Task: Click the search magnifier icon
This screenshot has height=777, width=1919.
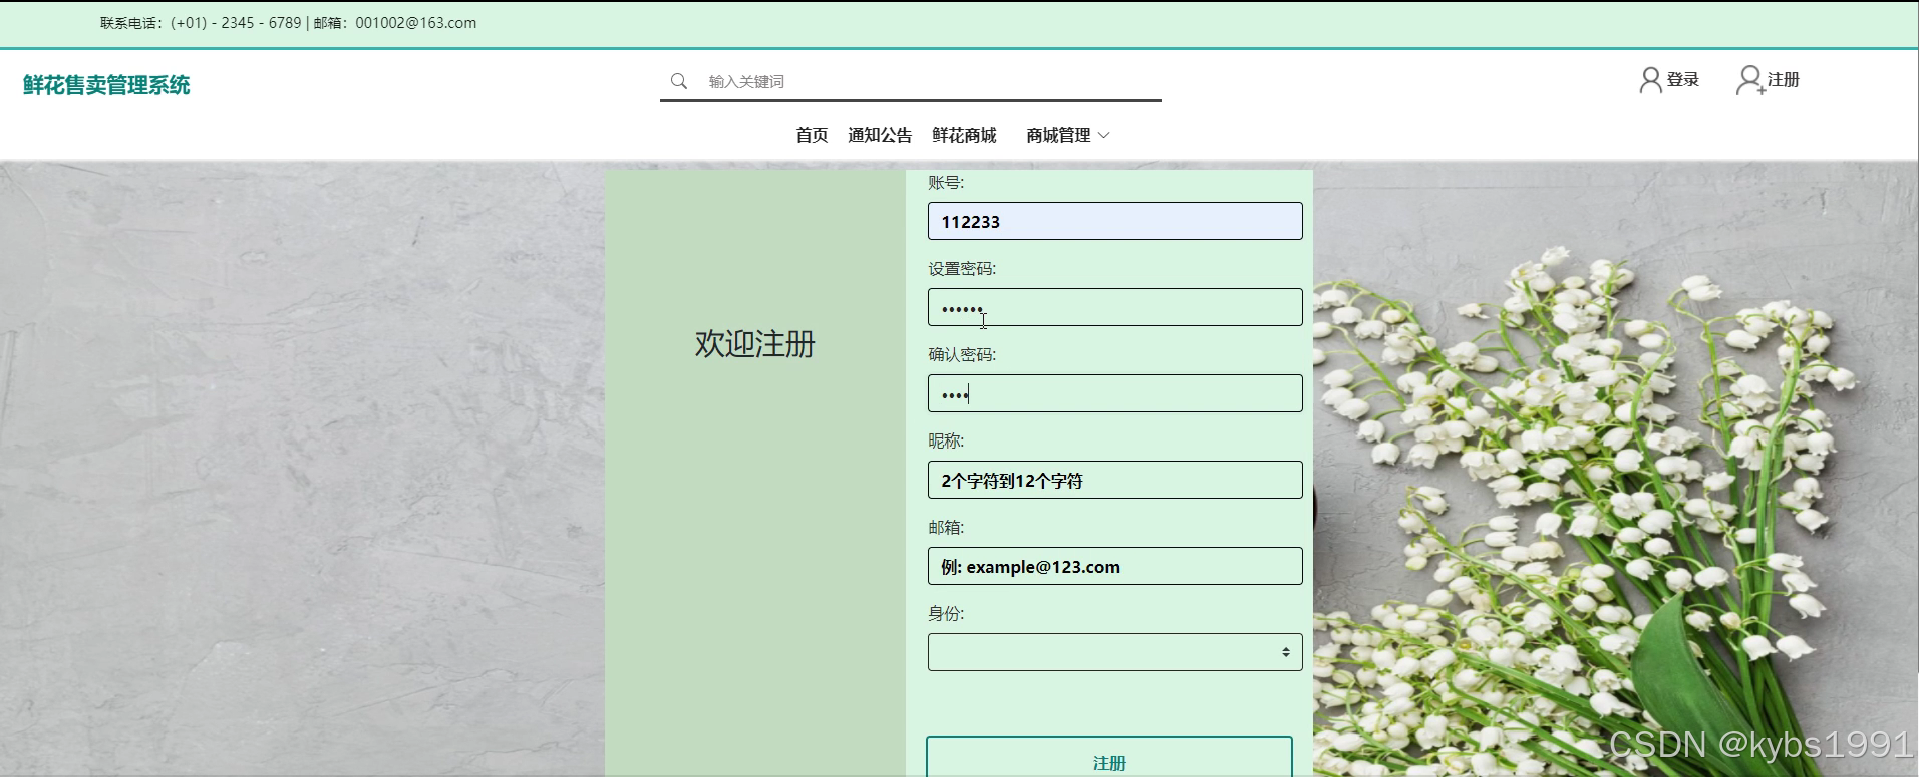Action: click(x=678, y=81)
